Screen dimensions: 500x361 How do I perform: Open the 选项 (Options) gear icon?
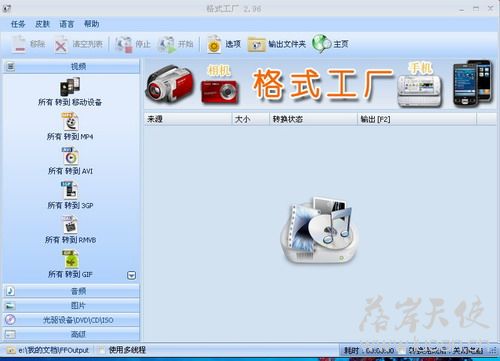click(214, 44)
